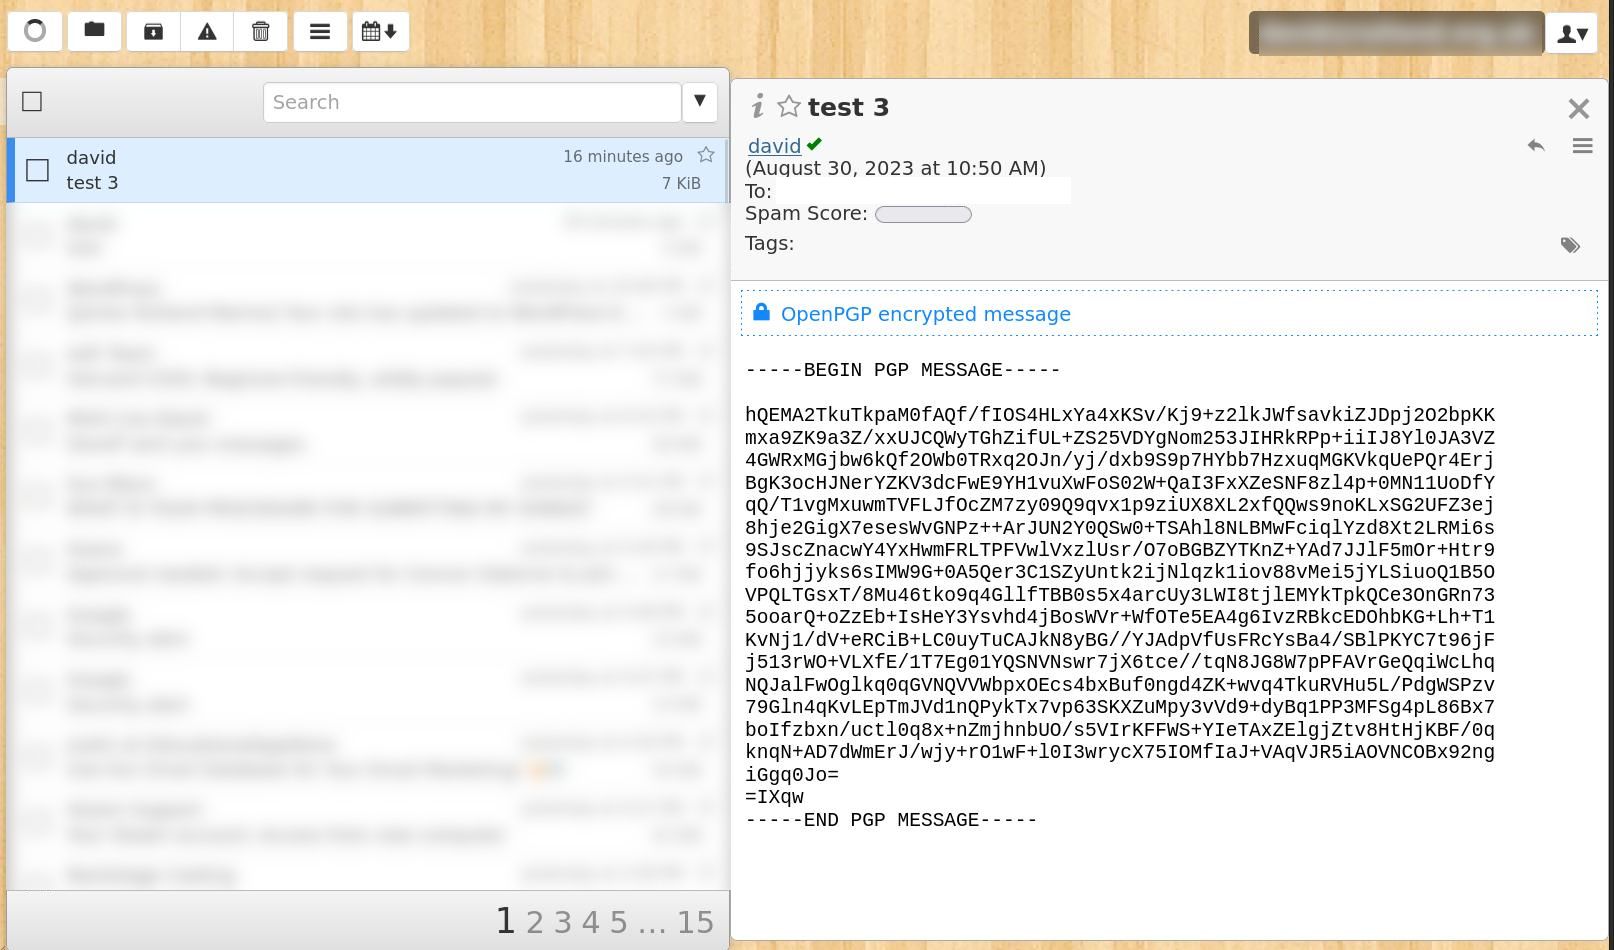
Task: Reply to the test 3 message
Action: pyautogui.click(x=1536, y=145)
